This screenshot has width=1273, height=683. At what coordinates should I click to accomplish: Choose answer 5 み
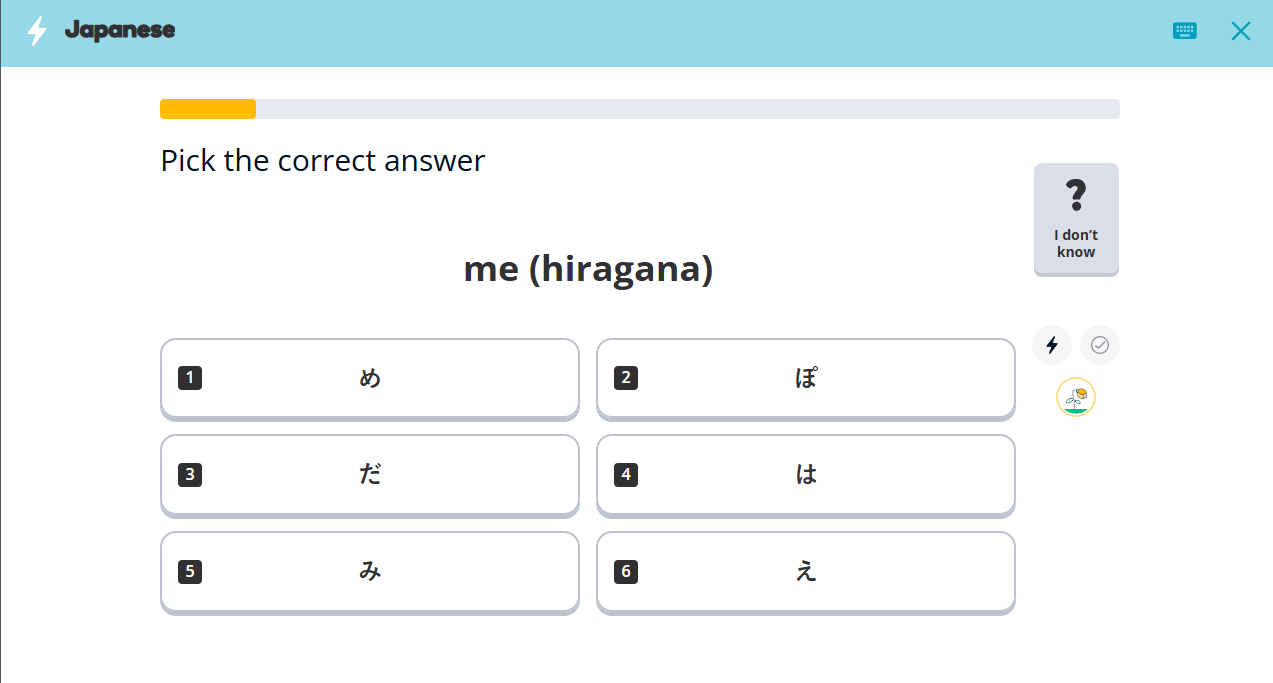(x=370, y=571)
